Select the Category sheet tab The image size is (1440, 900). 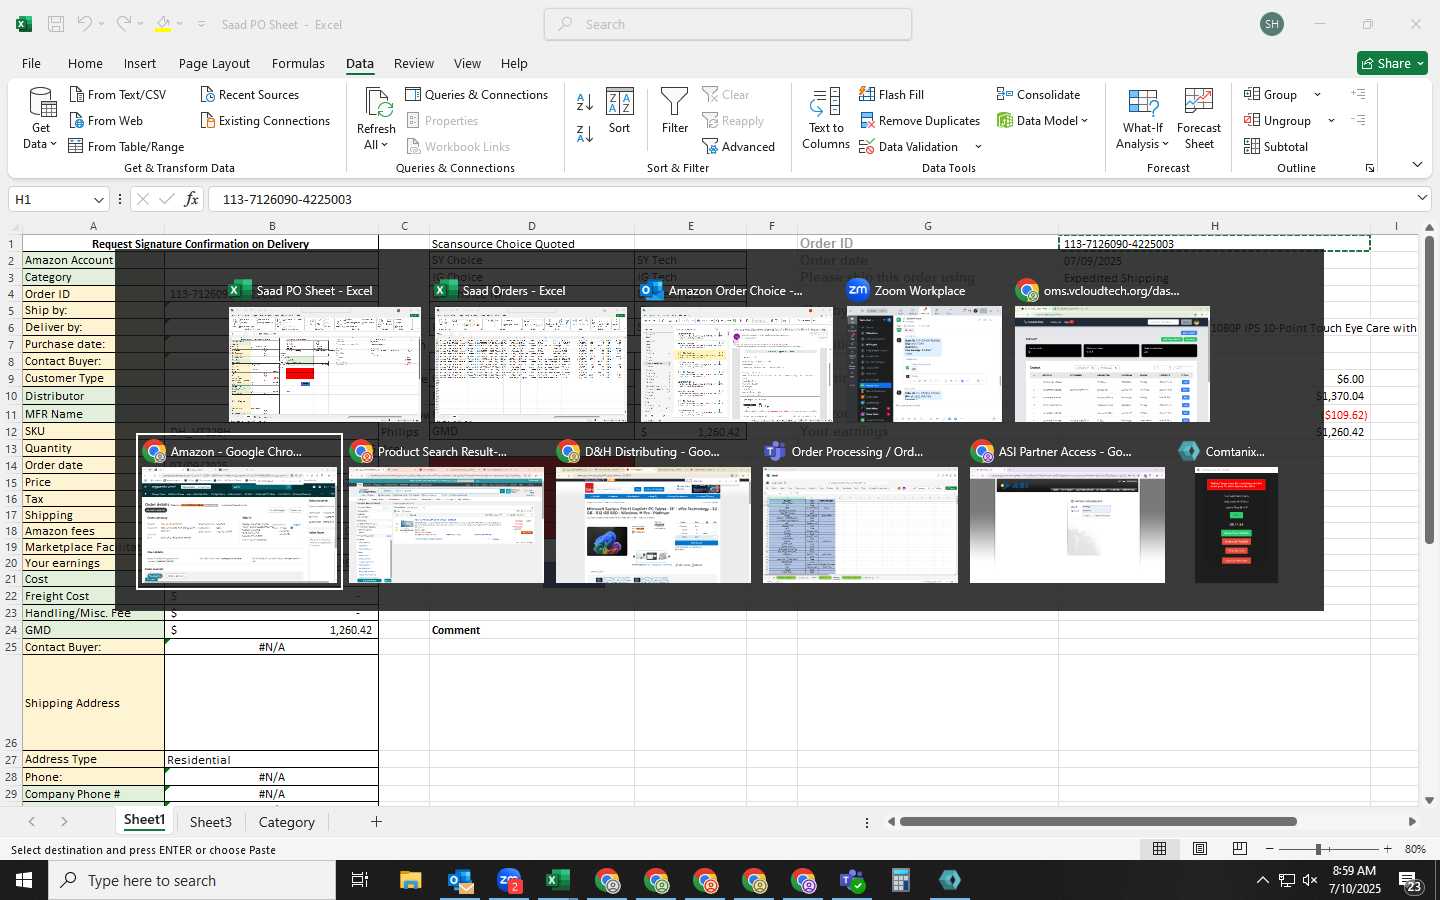[287, 822]
